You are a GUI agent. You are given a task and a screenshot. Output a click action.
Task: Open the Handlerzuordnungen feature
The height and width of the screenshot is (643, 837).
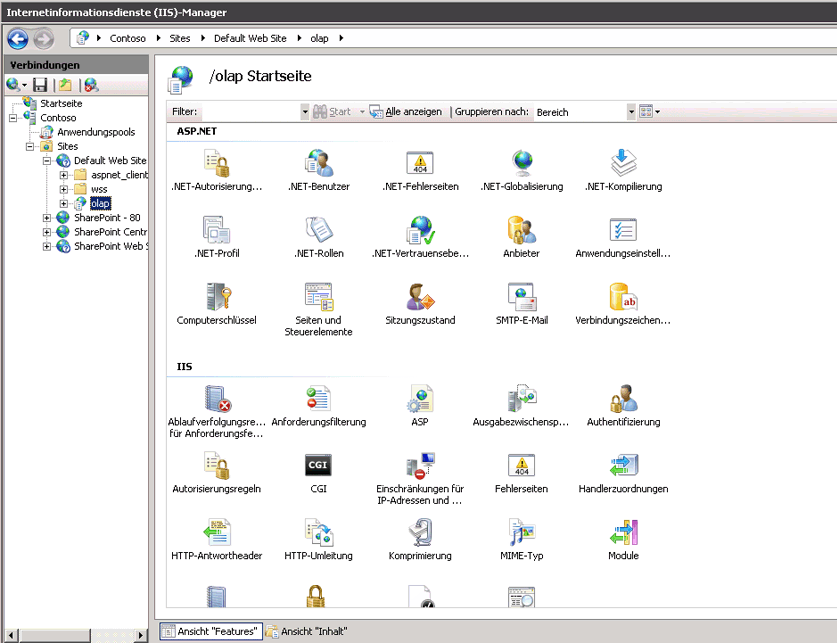[x=622, y=465]
